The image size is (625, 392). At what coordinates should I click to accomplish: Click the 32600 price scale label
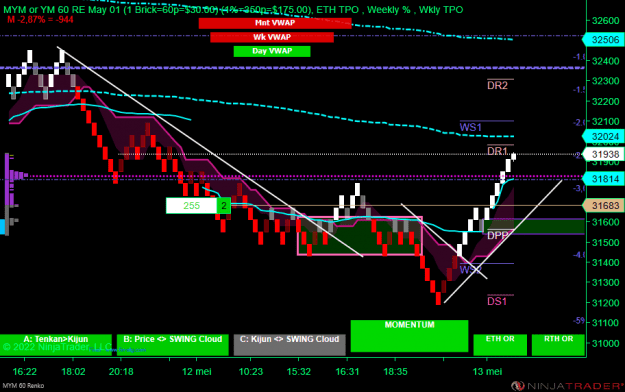point(605,21)
